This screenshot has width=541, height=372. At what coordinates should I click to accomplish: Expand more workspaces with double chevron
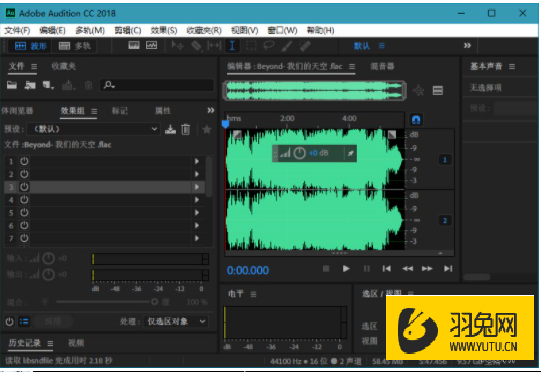[x=467, y=46]
